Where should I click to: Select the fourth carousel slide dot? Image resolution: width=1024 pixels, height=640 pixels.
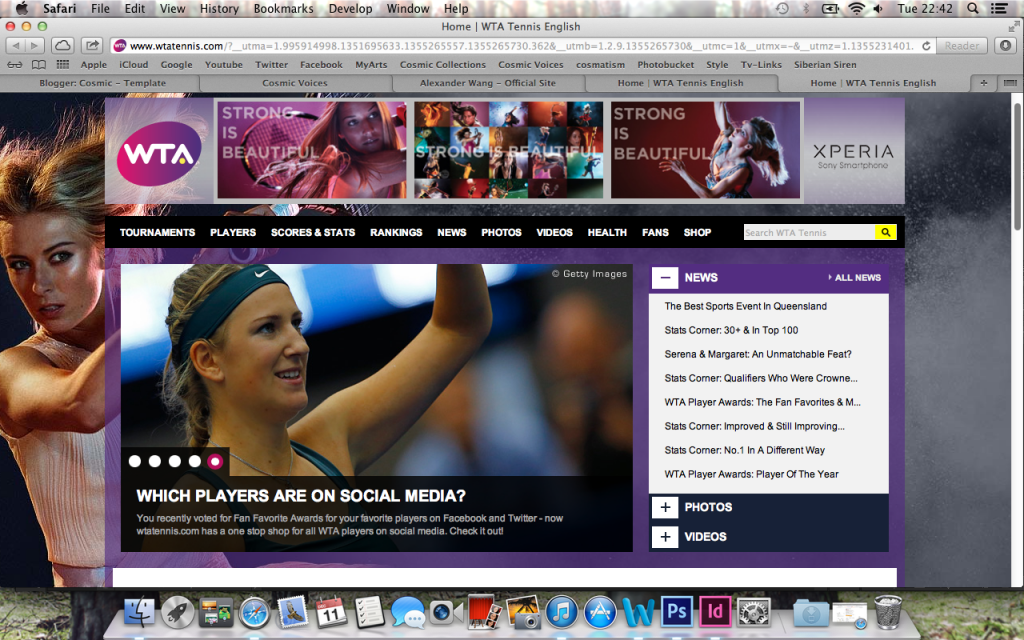click(195, 461)
